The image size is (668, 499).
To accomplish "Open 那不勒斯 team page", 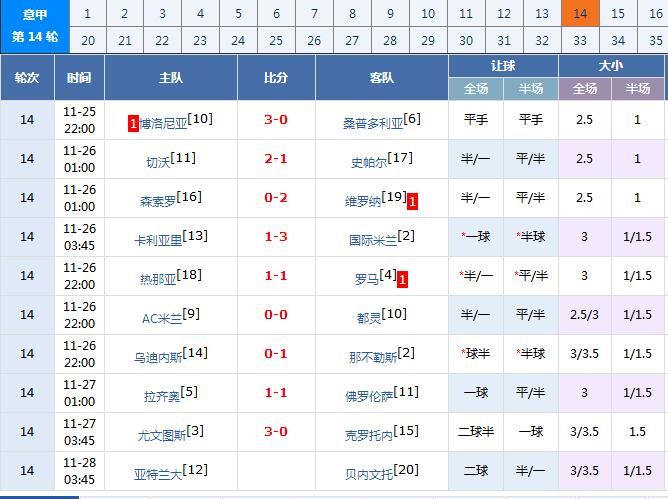I will tap(373, 357).
